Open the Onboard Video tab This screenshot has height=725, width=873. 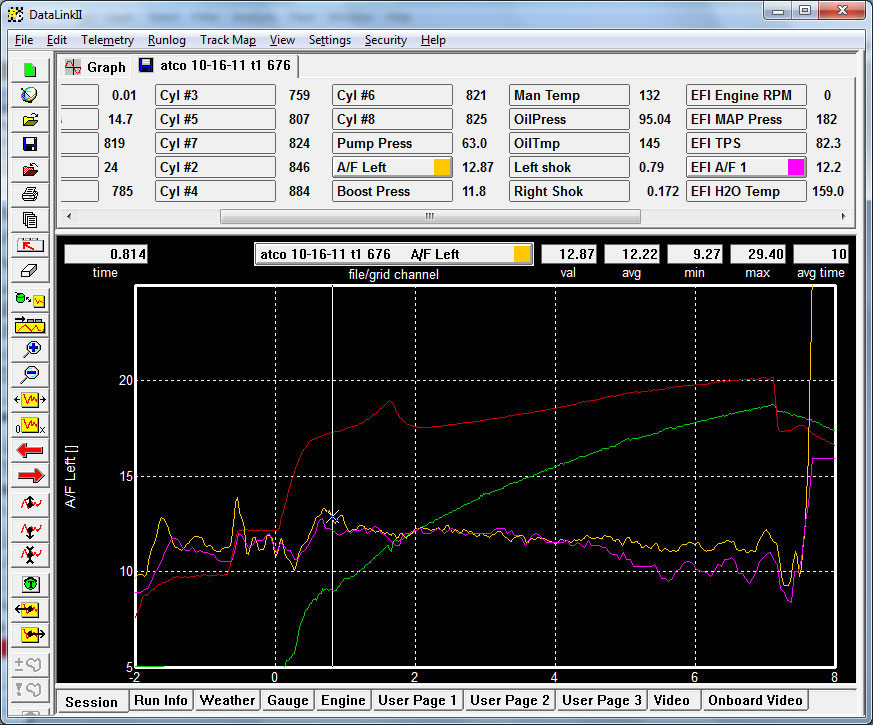tap(755, 700)
